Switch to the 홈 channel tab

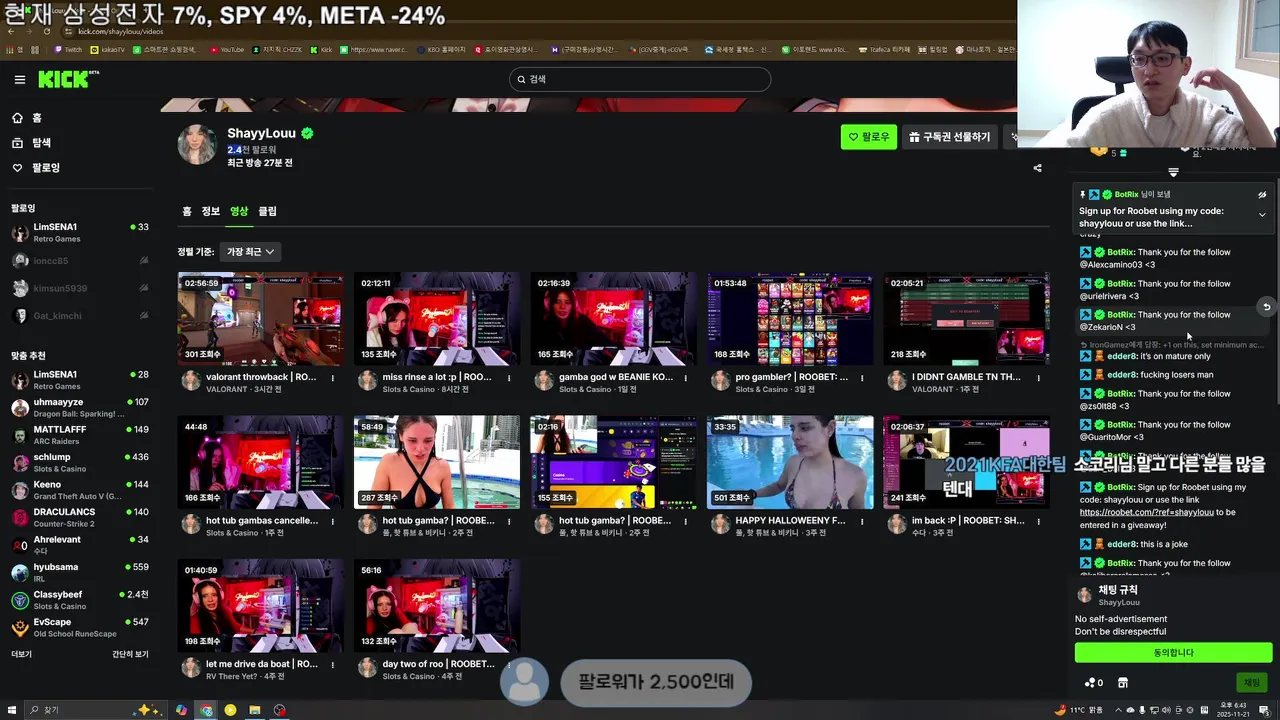(187, 211)
